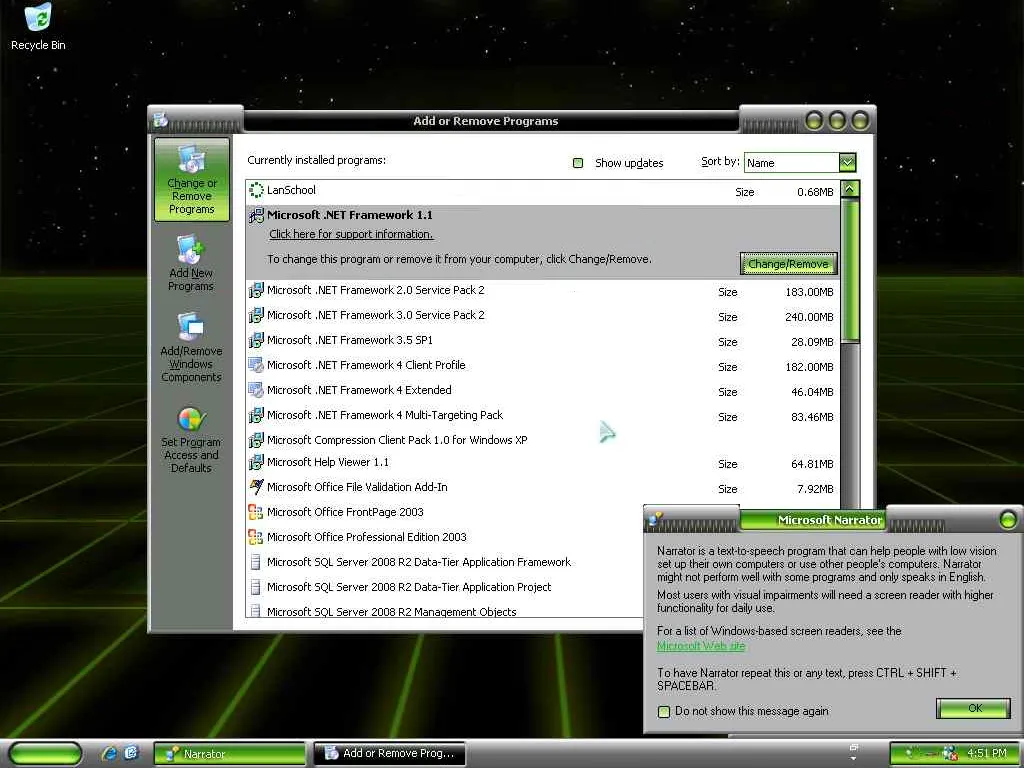The image size is (1024, 768).
Task: Click the scroll up arrow of program list
Action: tap(850, 189)
